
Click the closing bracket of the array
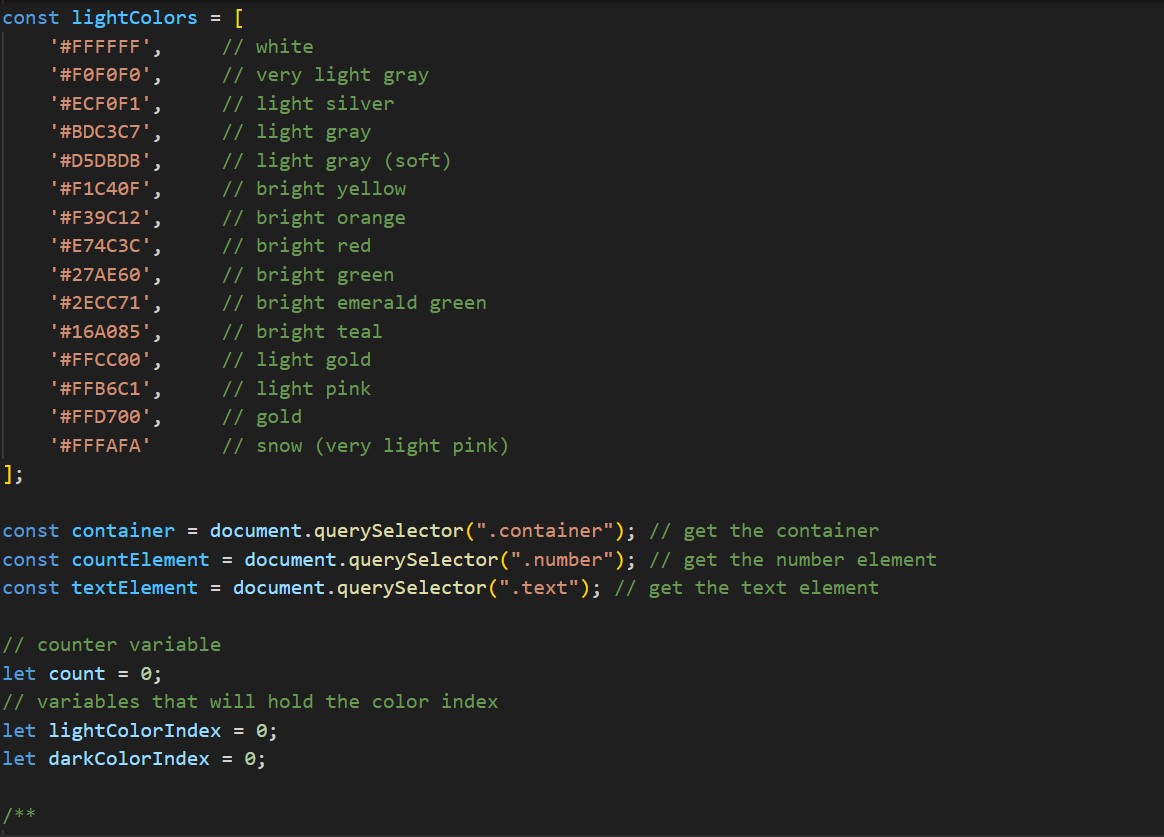pos(8,474)
